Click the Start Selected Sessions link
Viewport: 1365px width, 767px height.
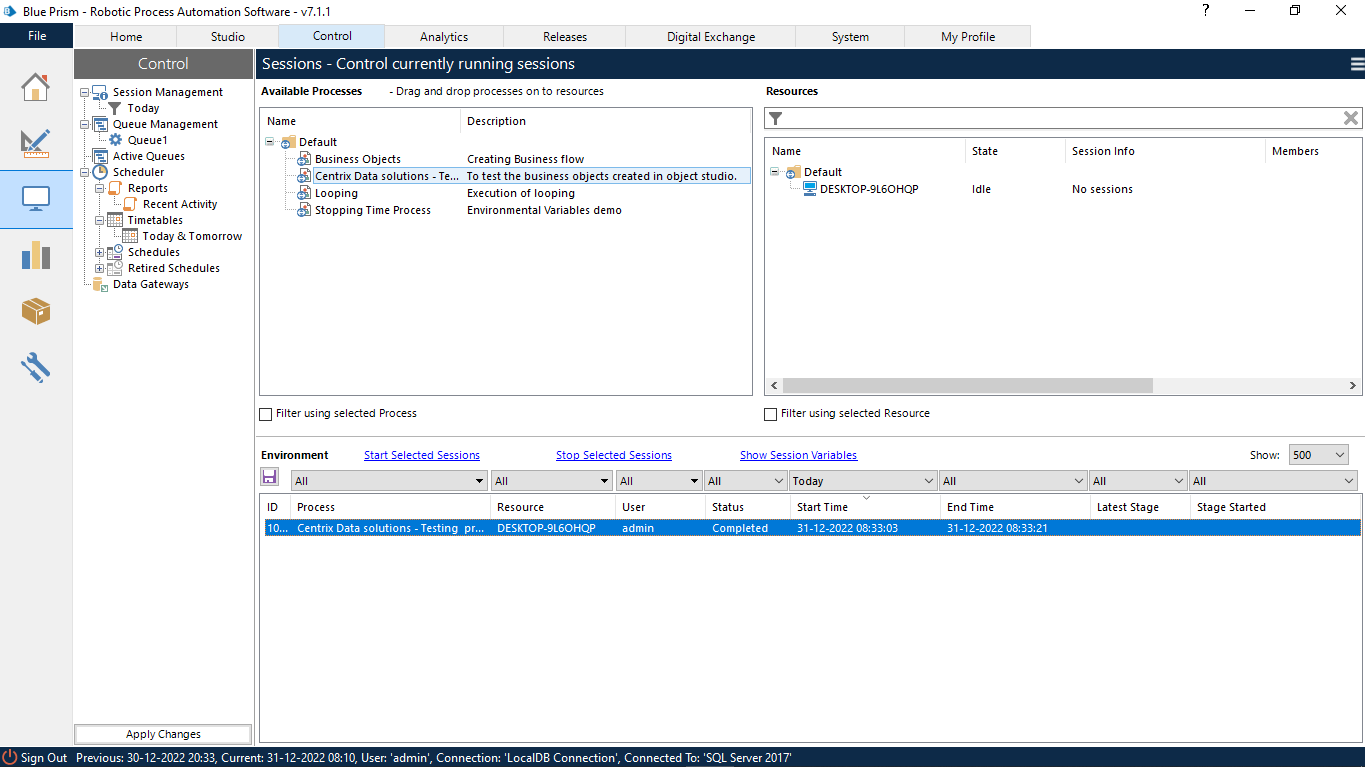421,454
